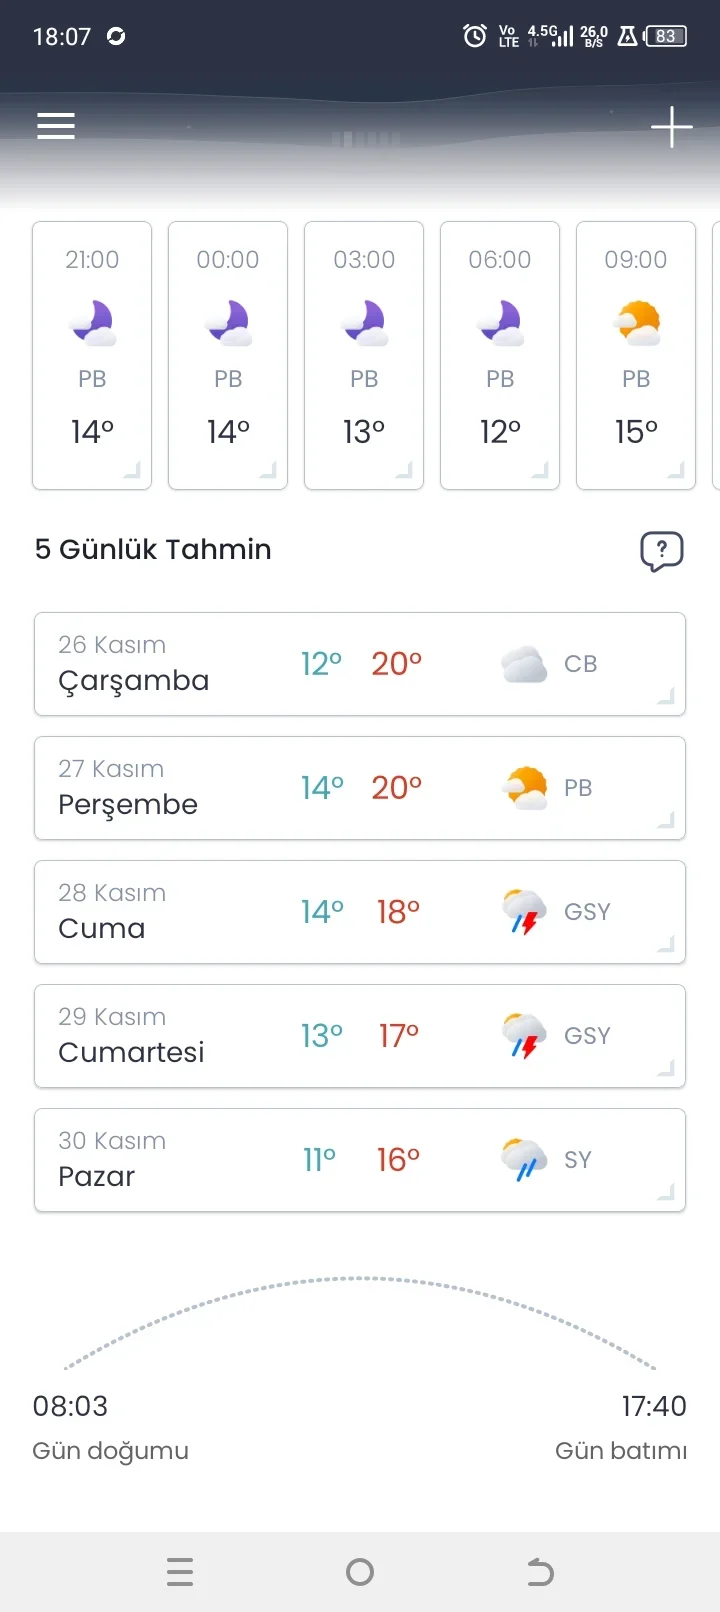
Task: Expand the 26 Kasım Çarşamba forecast row
Action: (360, 664)
